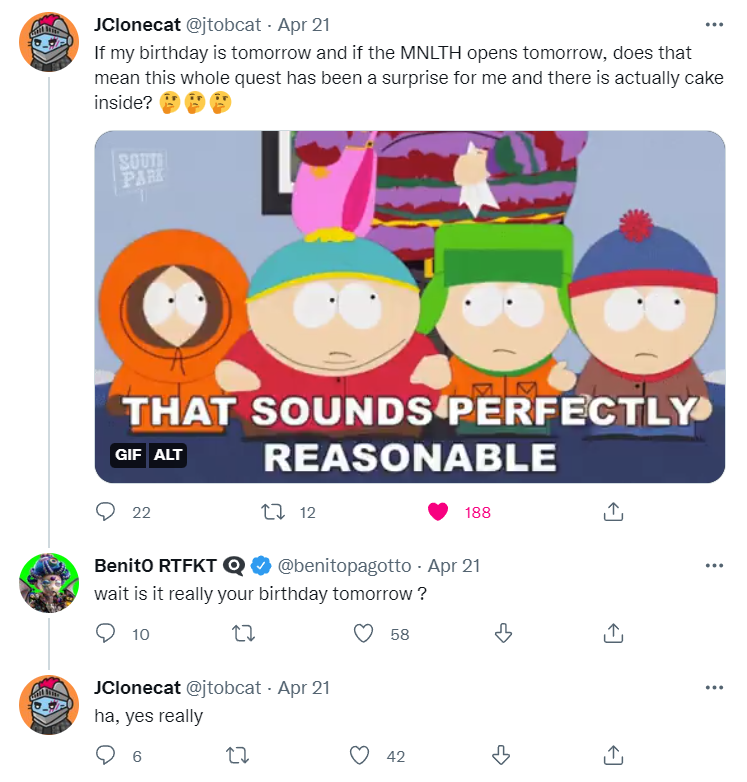Open Benit0 RTFKT's profile picture
This screenshot has height=782, width=747.
[x=49, y=581]
